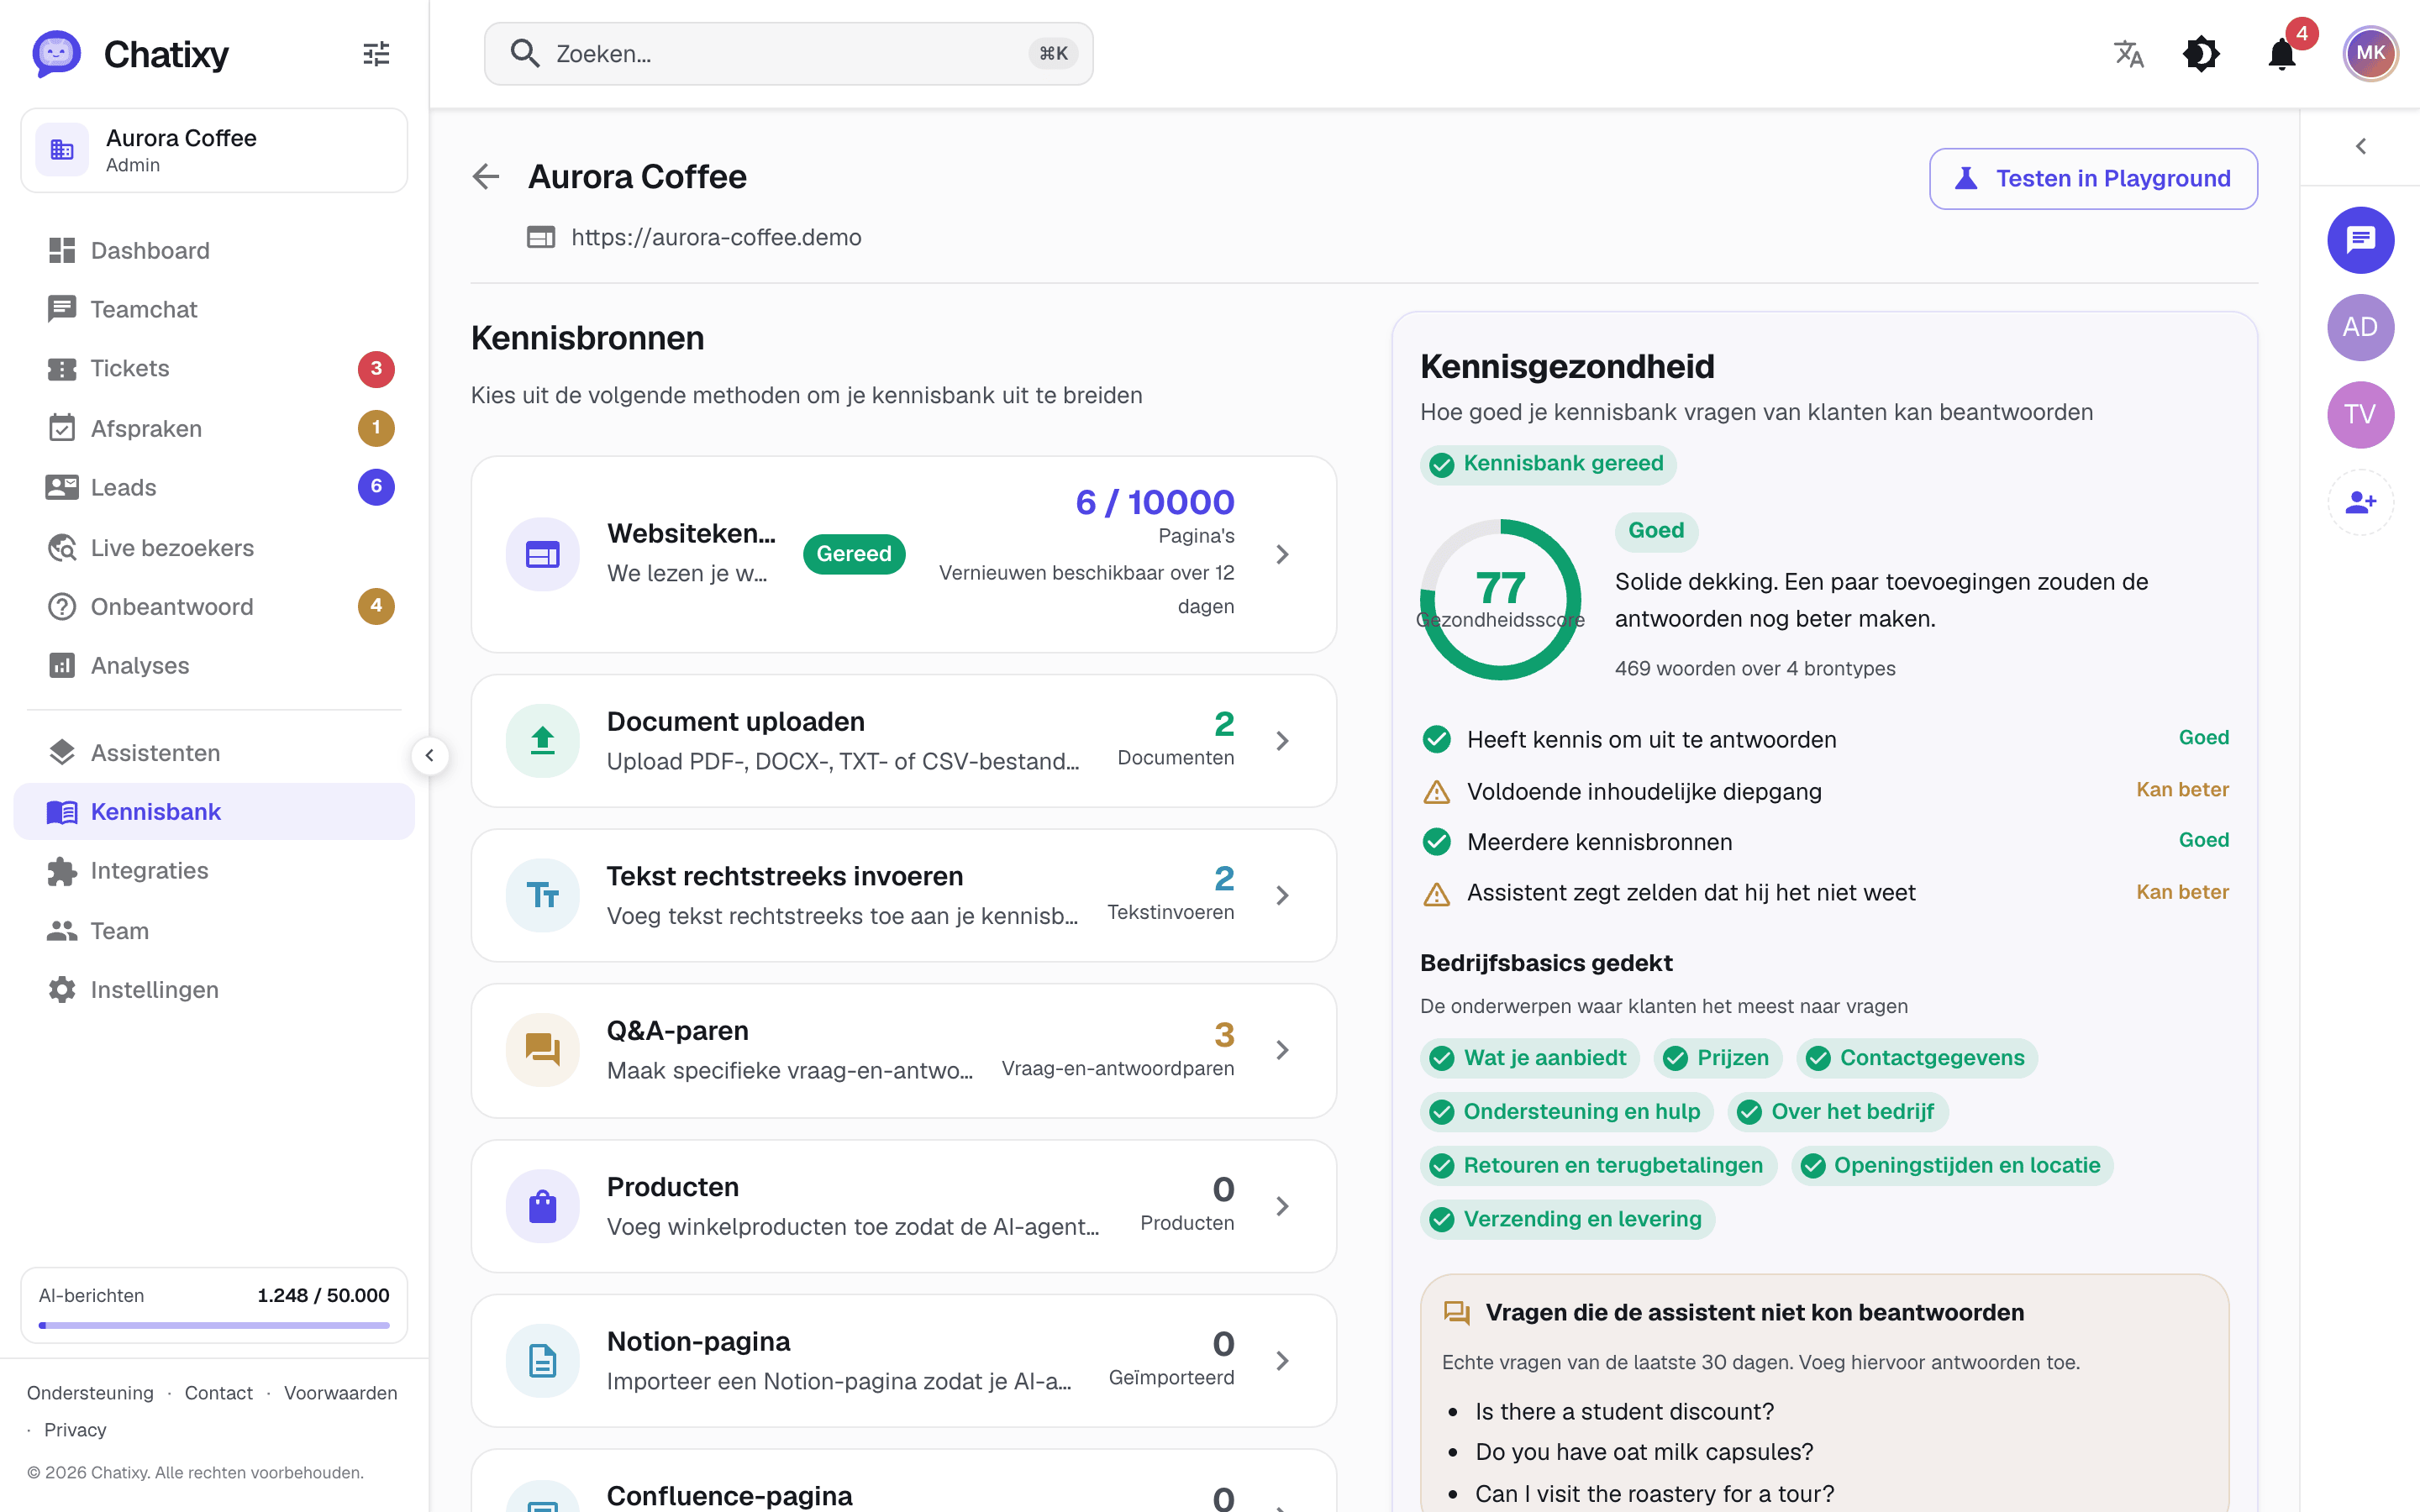Click the AI-berichten usage progress bar

point(214,1325)
